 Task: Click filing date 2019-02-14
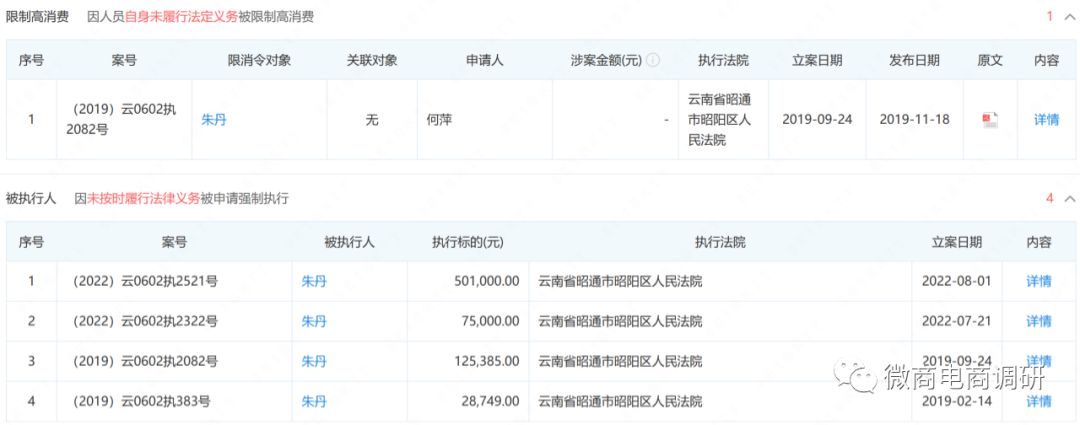(x=957, y=401)
